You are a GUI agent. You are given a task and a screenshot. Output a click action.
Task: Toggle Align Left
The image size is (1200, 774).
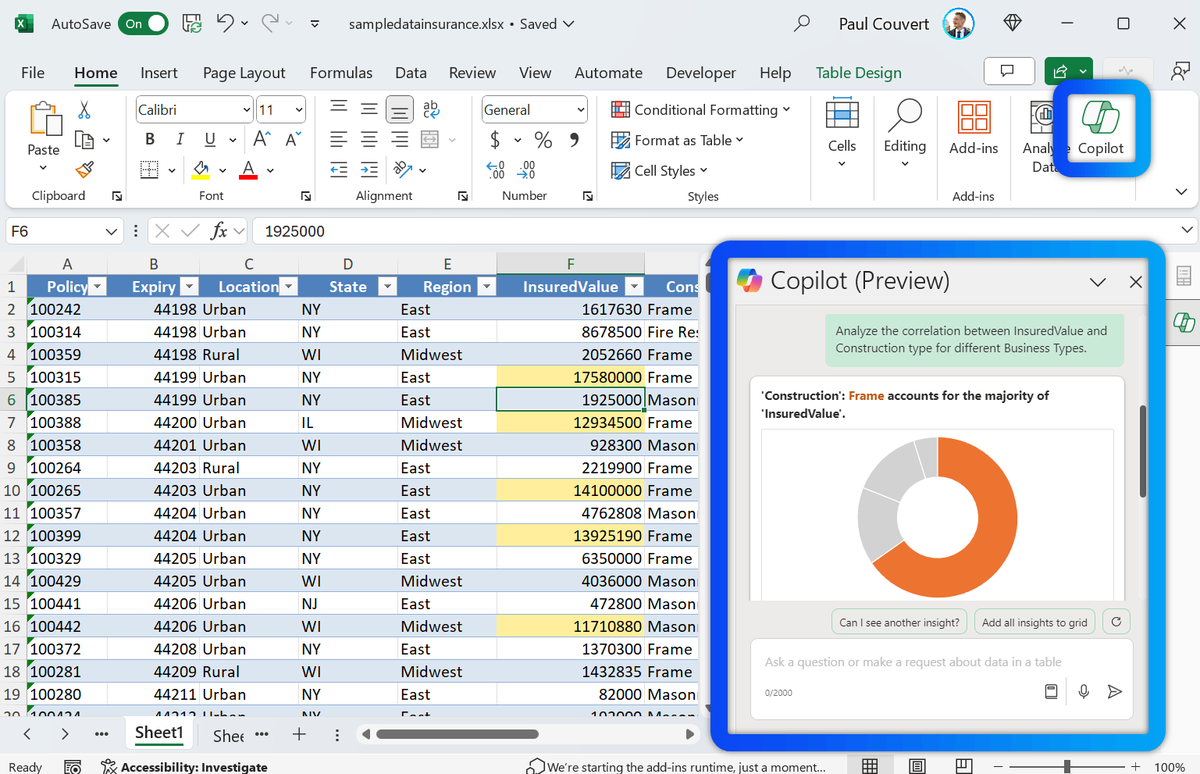(339, 140)
